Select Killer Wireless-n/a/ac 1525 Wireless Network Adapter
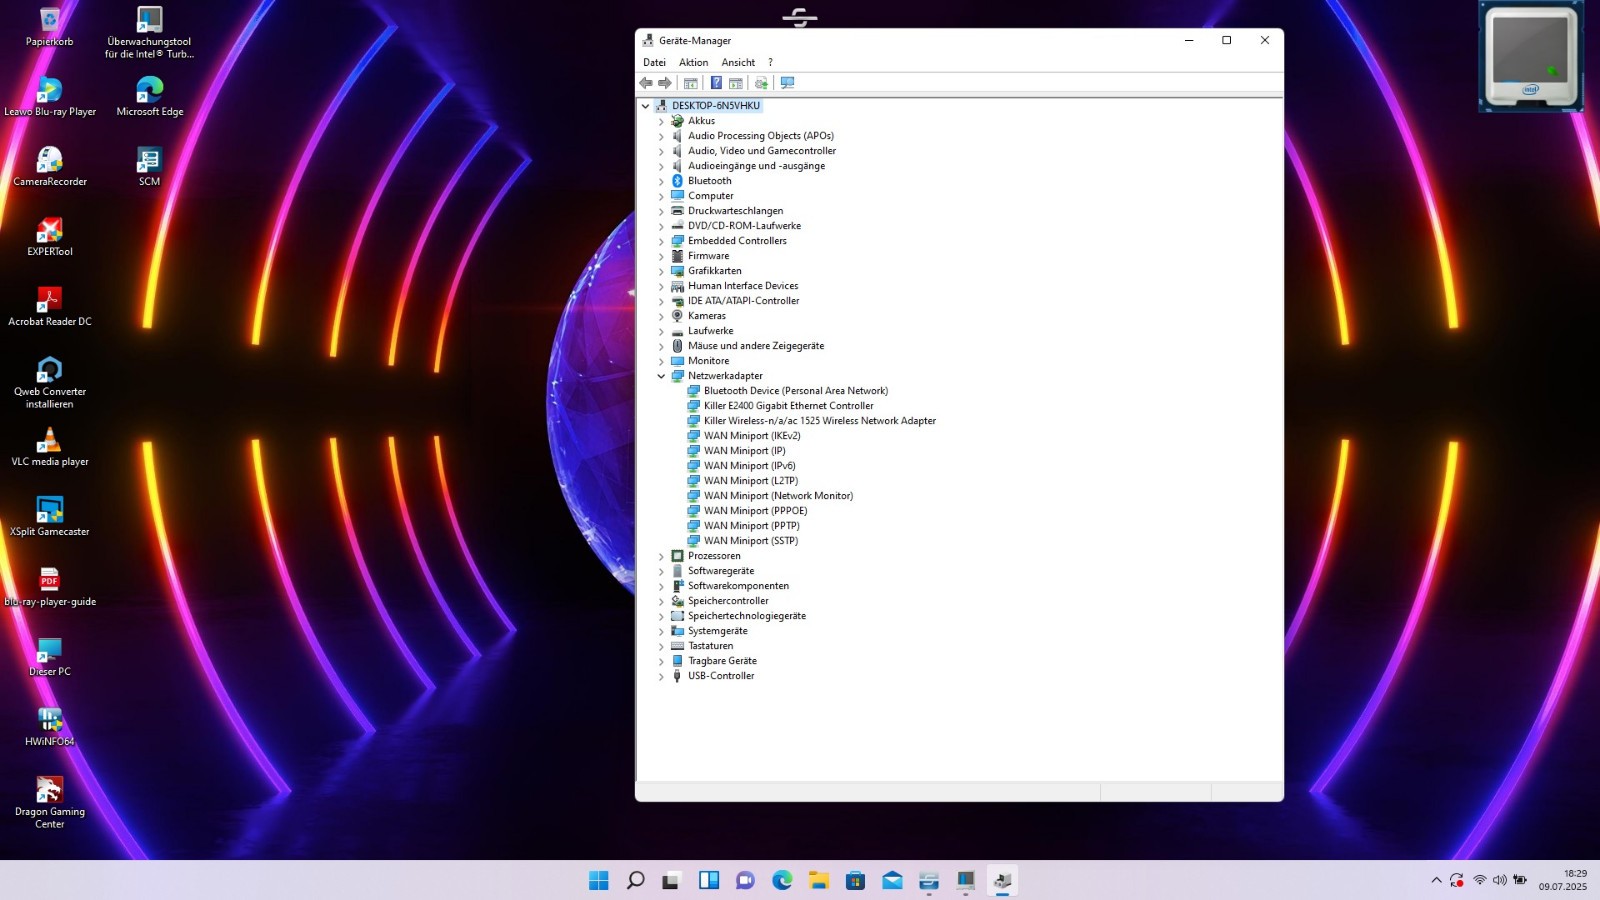 pyautogui.click(x=820, y=421)
